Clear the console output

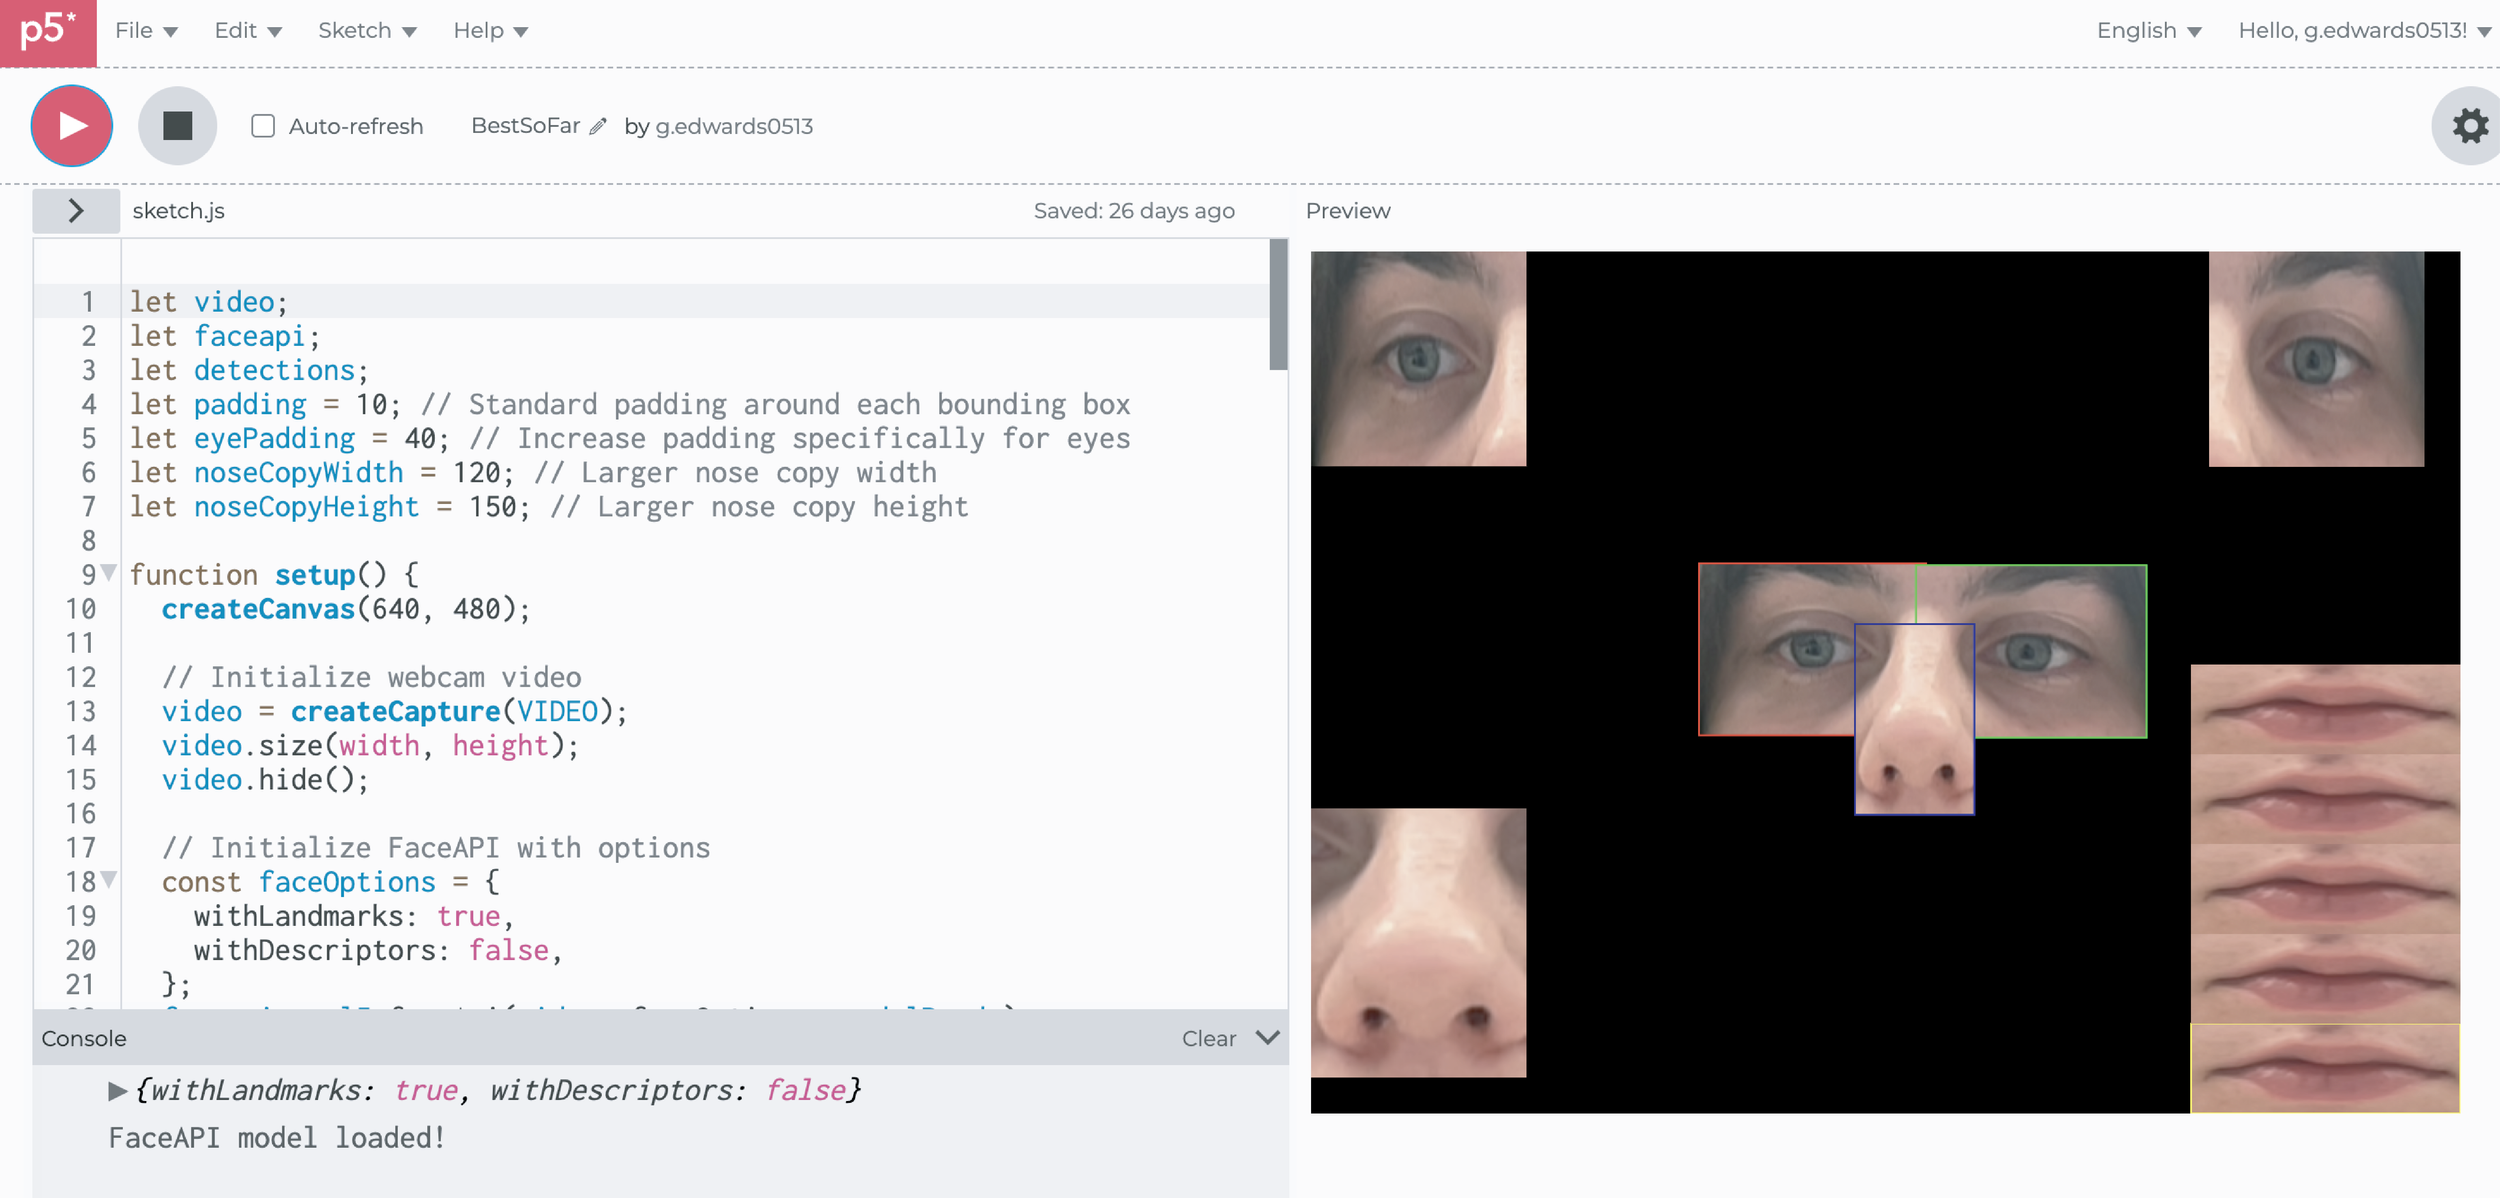click(1208, 1039)
